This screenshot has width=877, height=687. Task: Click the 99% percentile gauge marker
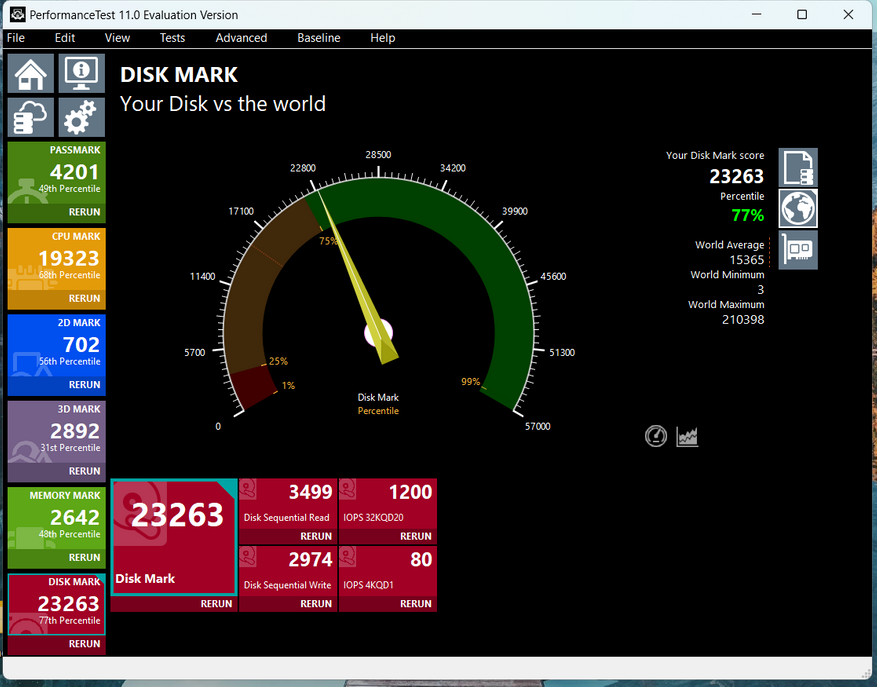coord(470,382)
